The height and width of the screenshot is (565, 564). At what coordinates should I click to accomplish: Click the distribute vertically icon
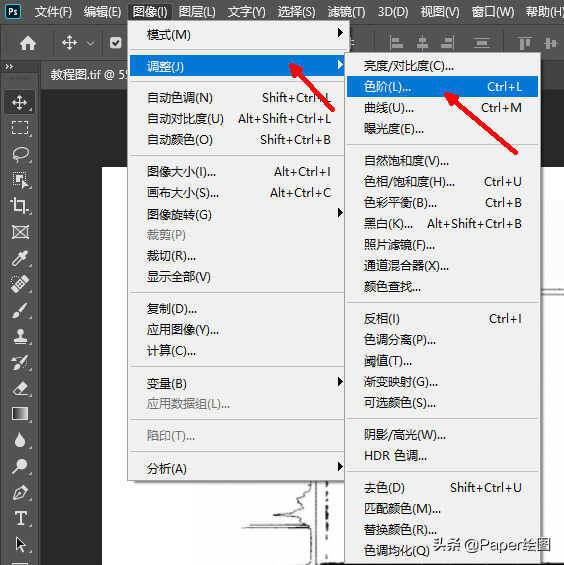(482, 43)
